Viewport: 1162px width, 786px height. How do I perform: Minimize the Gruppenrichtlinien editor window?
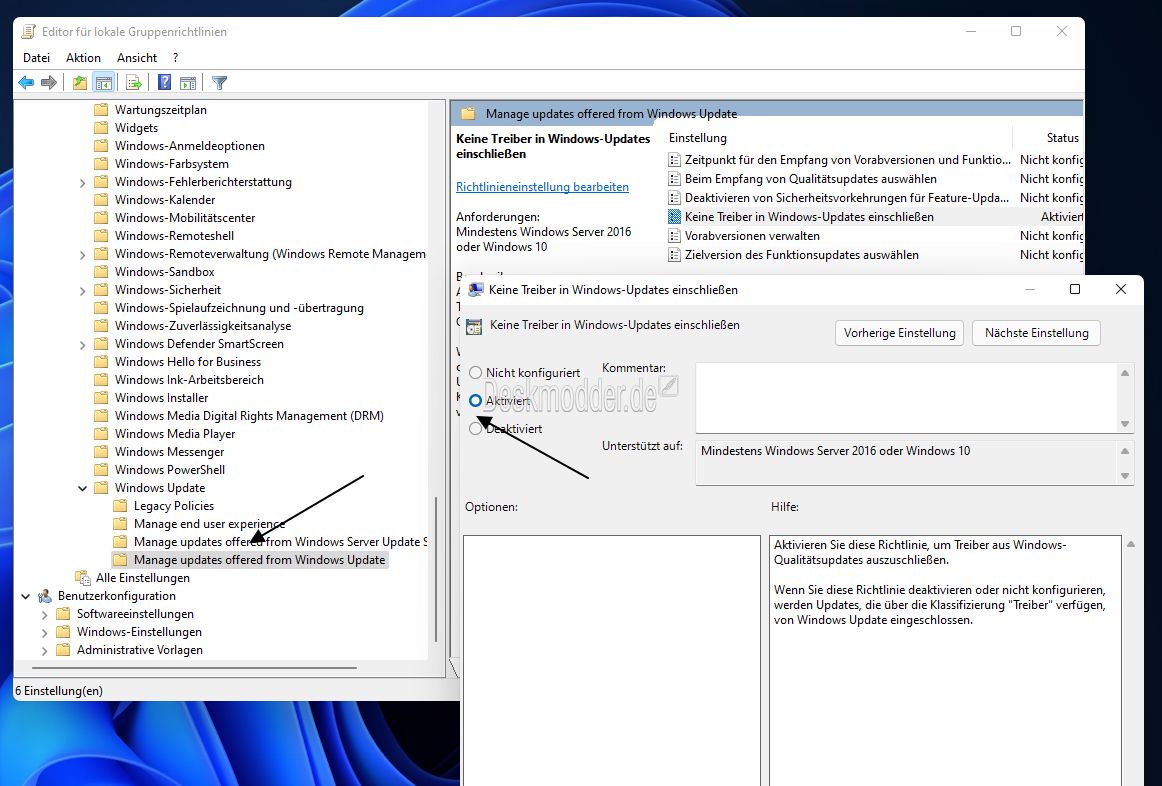pos(971,31)
